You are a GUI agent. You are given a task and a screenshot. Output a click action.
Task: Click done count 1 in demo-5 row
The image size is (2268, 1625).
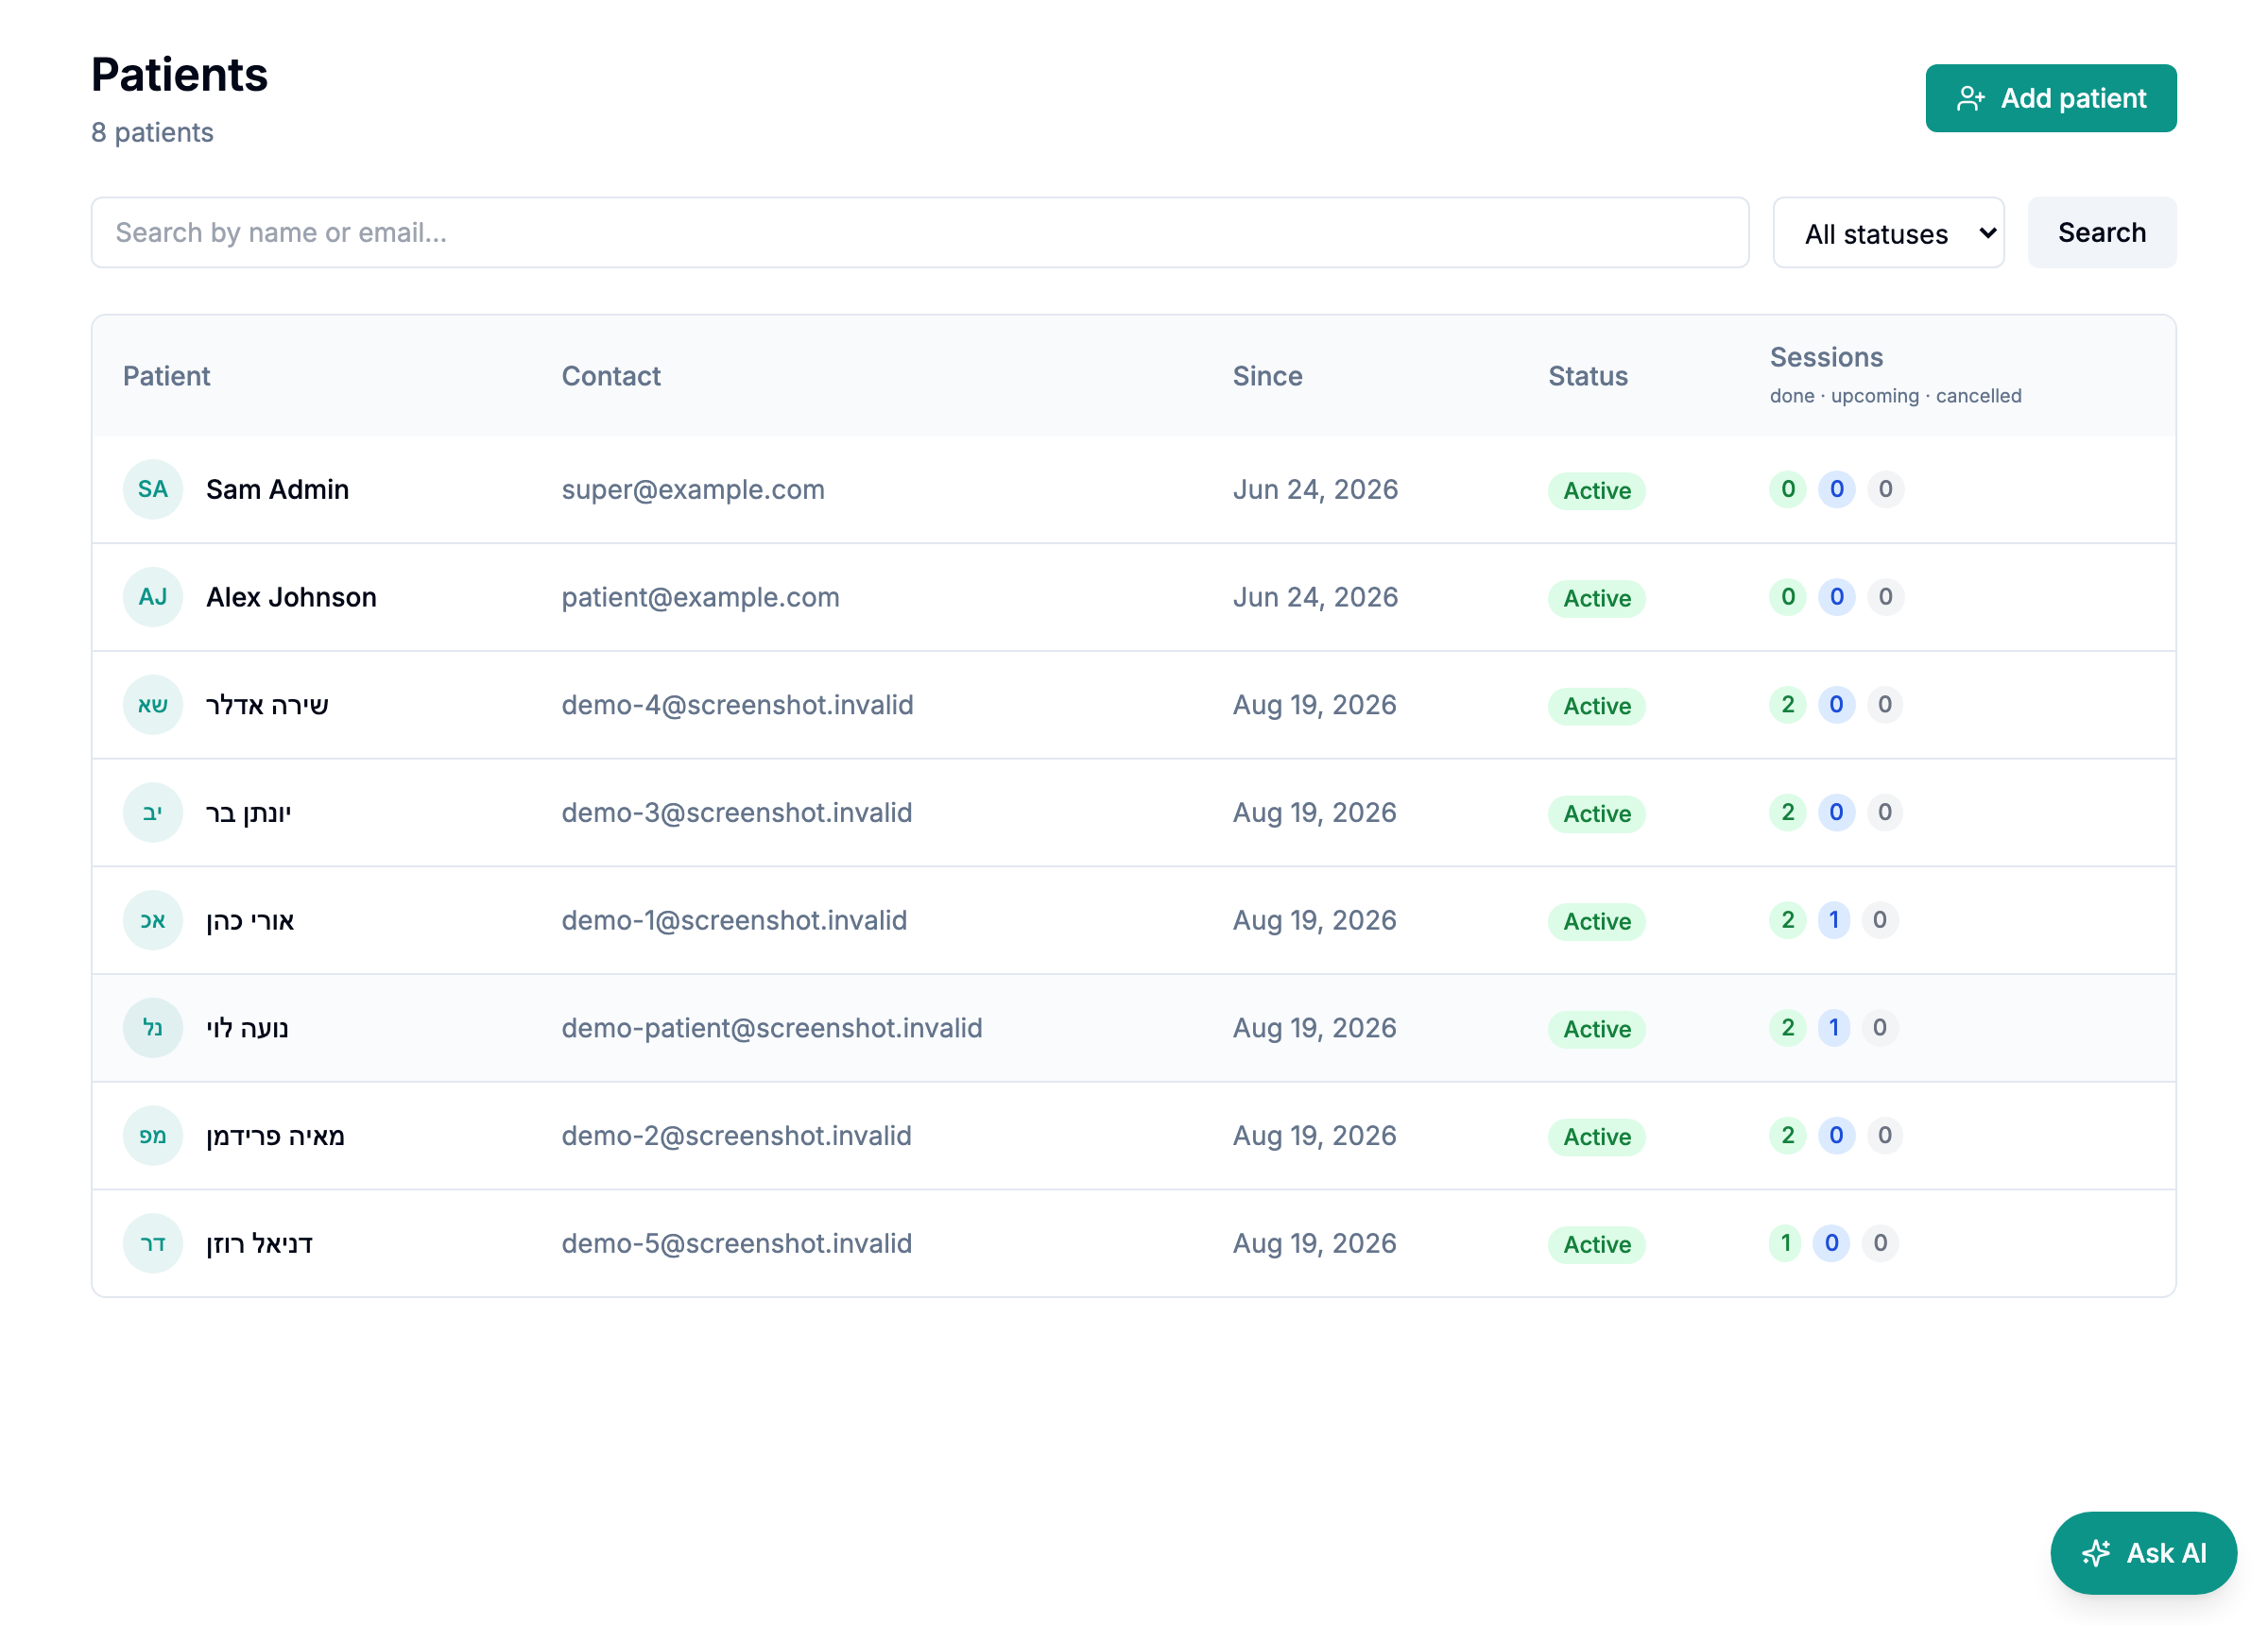[x=1785, y=1243]
